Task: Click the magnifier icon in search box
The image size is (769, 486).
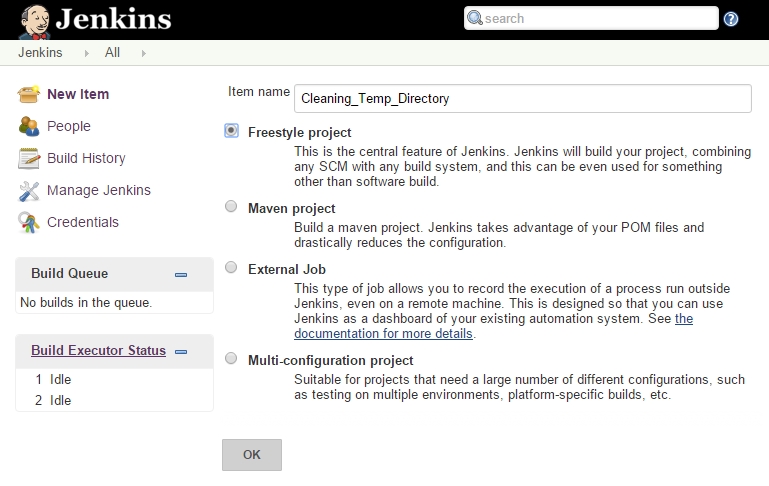Action: (x=474, y=18)
